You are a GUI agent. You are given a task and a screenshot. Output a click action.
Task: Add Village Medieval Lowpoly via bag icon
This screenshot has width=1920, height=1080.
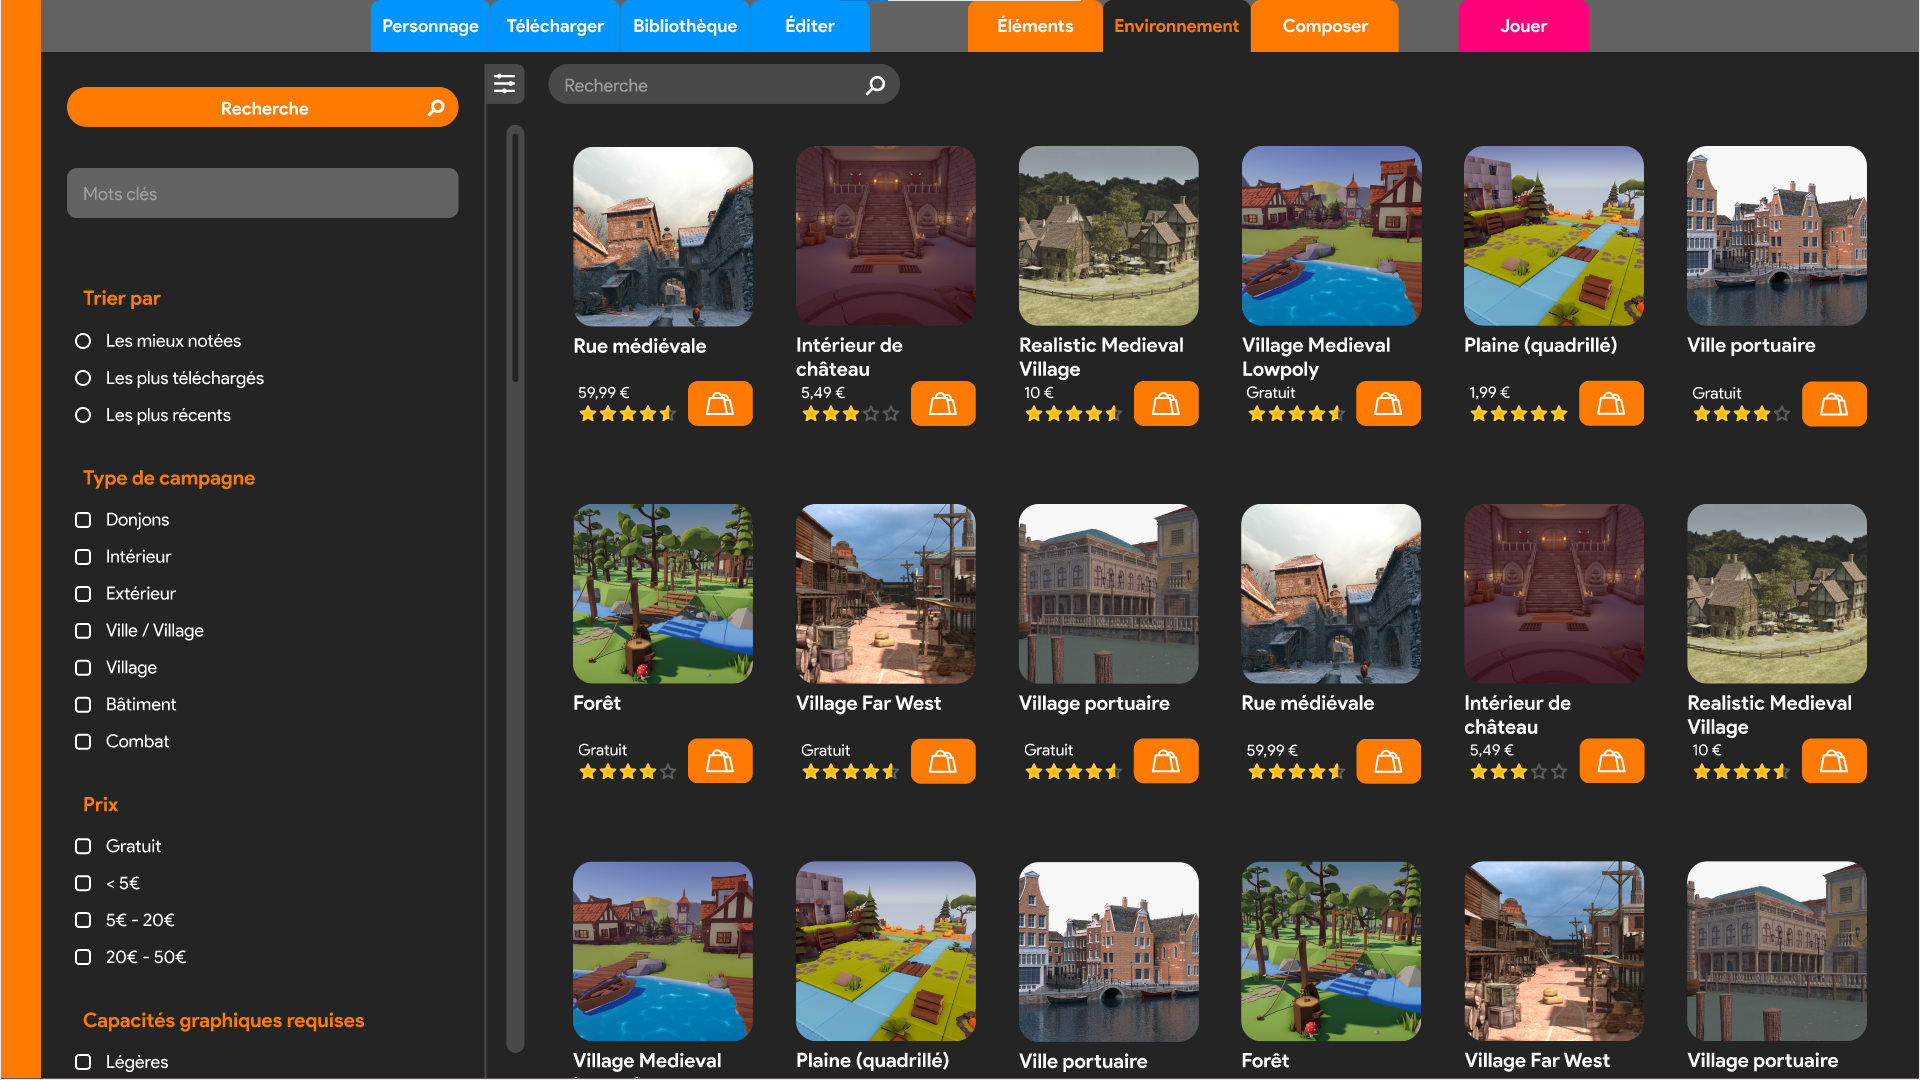click(x=1388, y=404)
